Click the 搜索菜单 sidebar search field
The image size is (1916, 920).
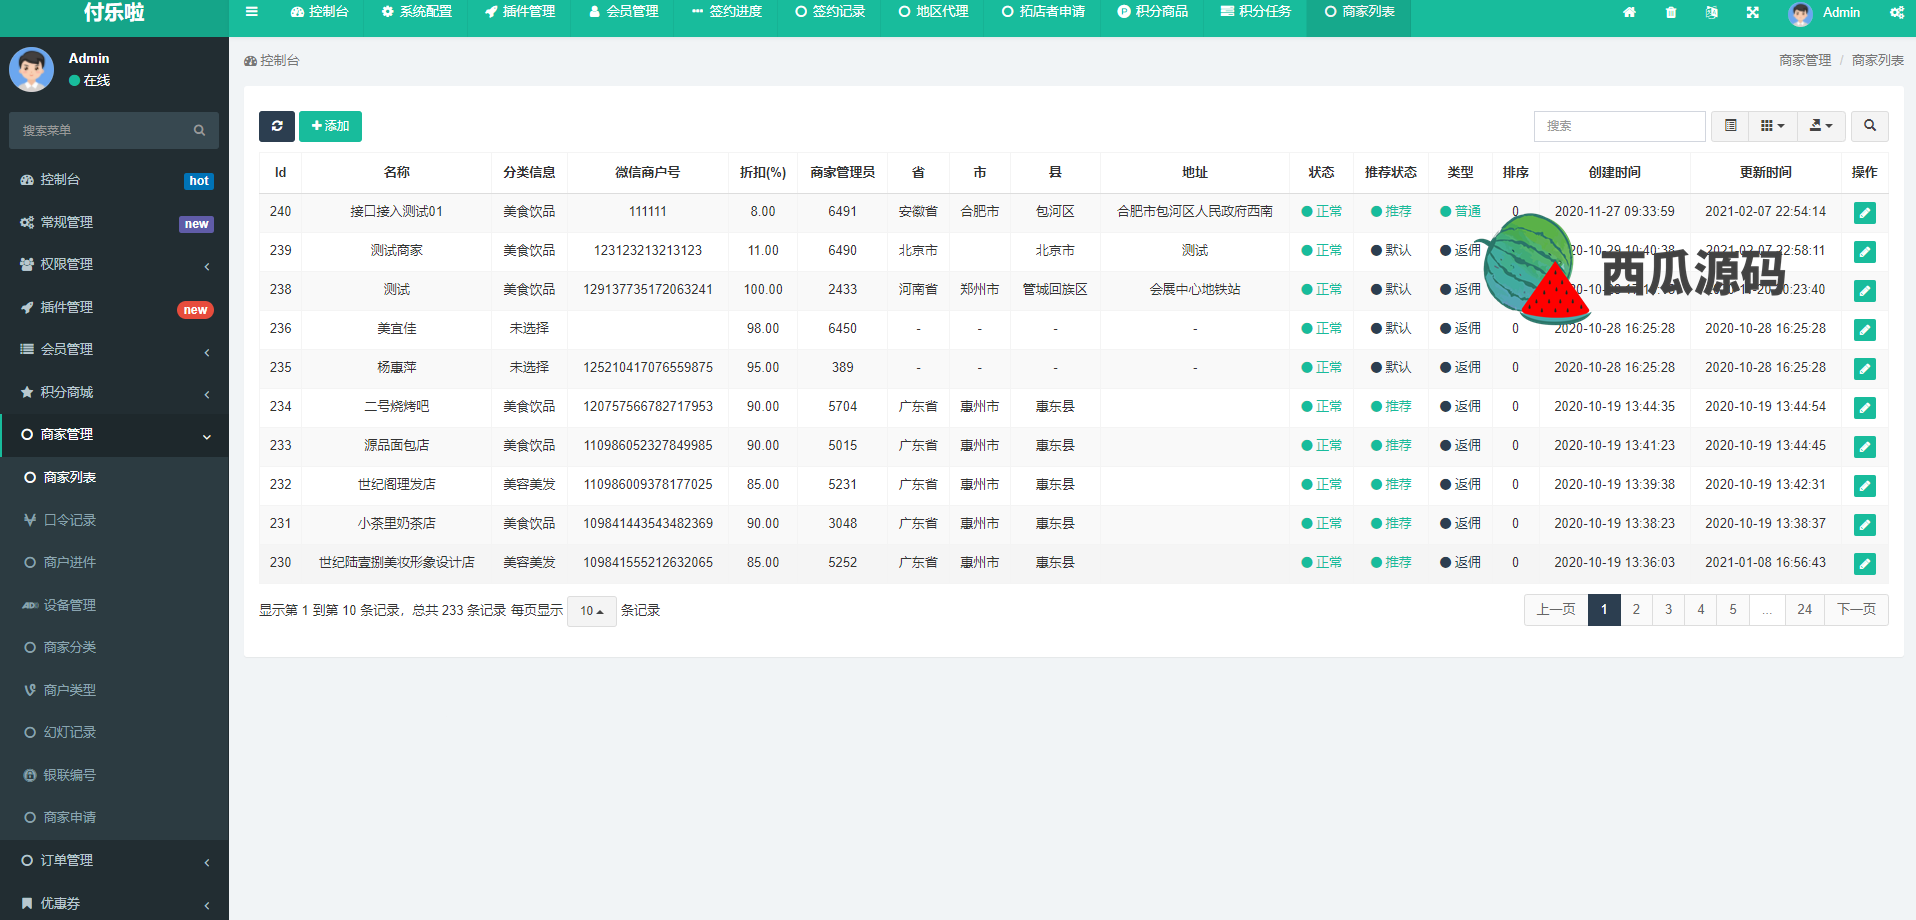coord(100,131)
